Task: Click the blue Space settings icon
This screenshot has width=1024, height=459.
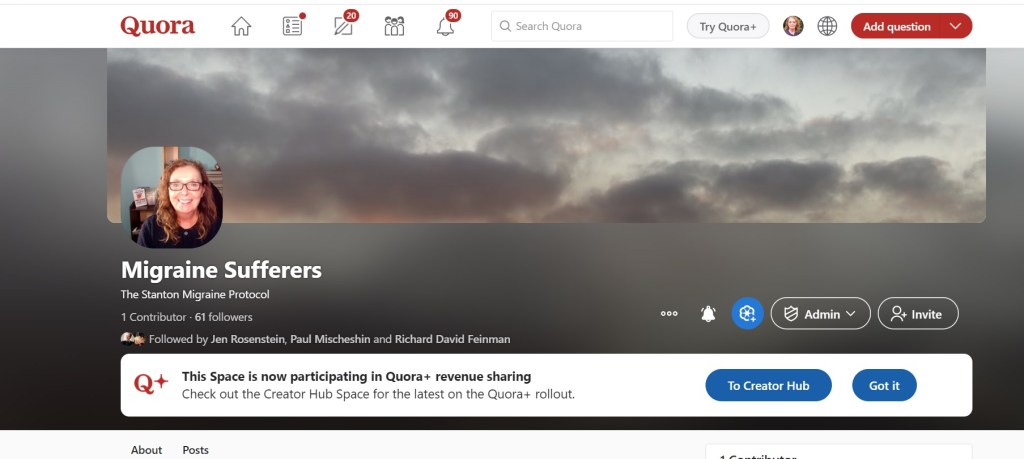Action: (x=747, y=314)
